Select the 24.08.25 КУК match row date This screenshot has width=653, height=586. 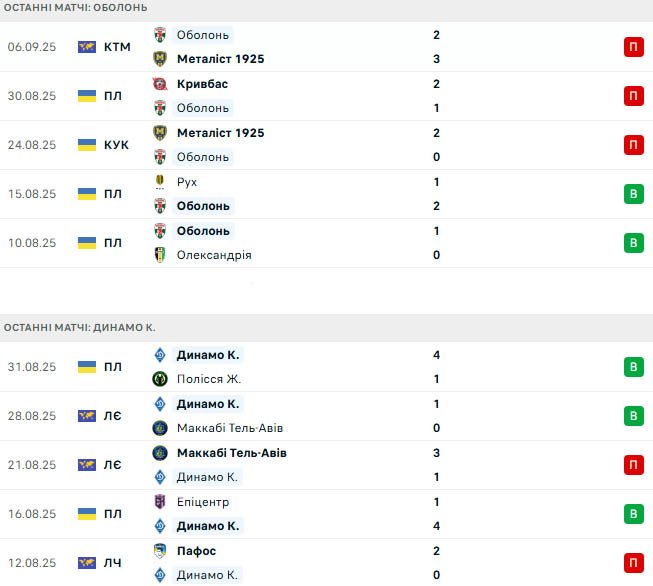pos(31,145)
